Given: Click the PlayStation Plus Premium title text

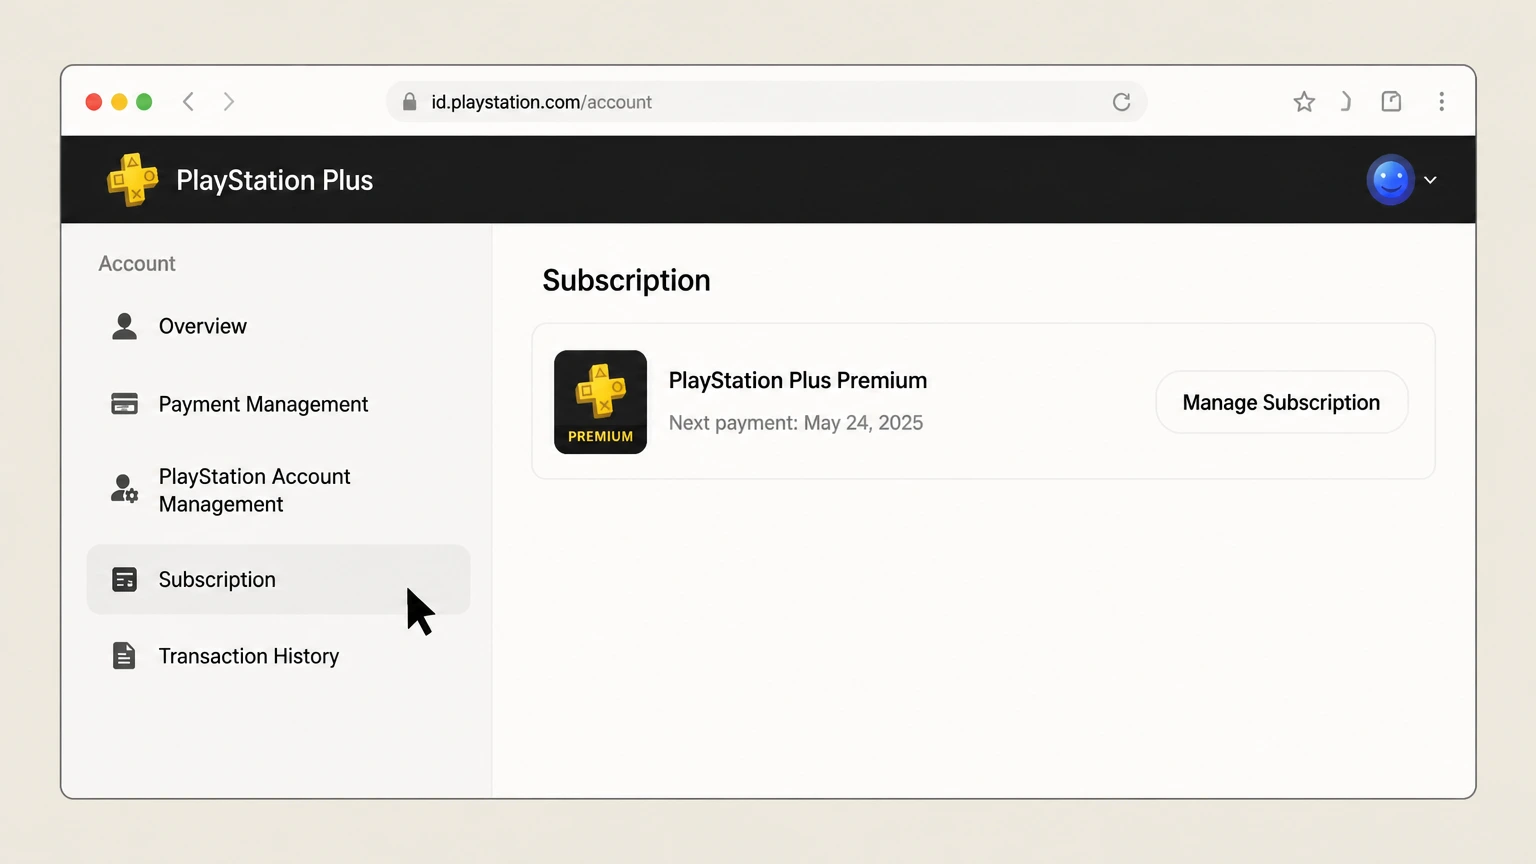Looking at the screenshot, I should click(798, 381).
